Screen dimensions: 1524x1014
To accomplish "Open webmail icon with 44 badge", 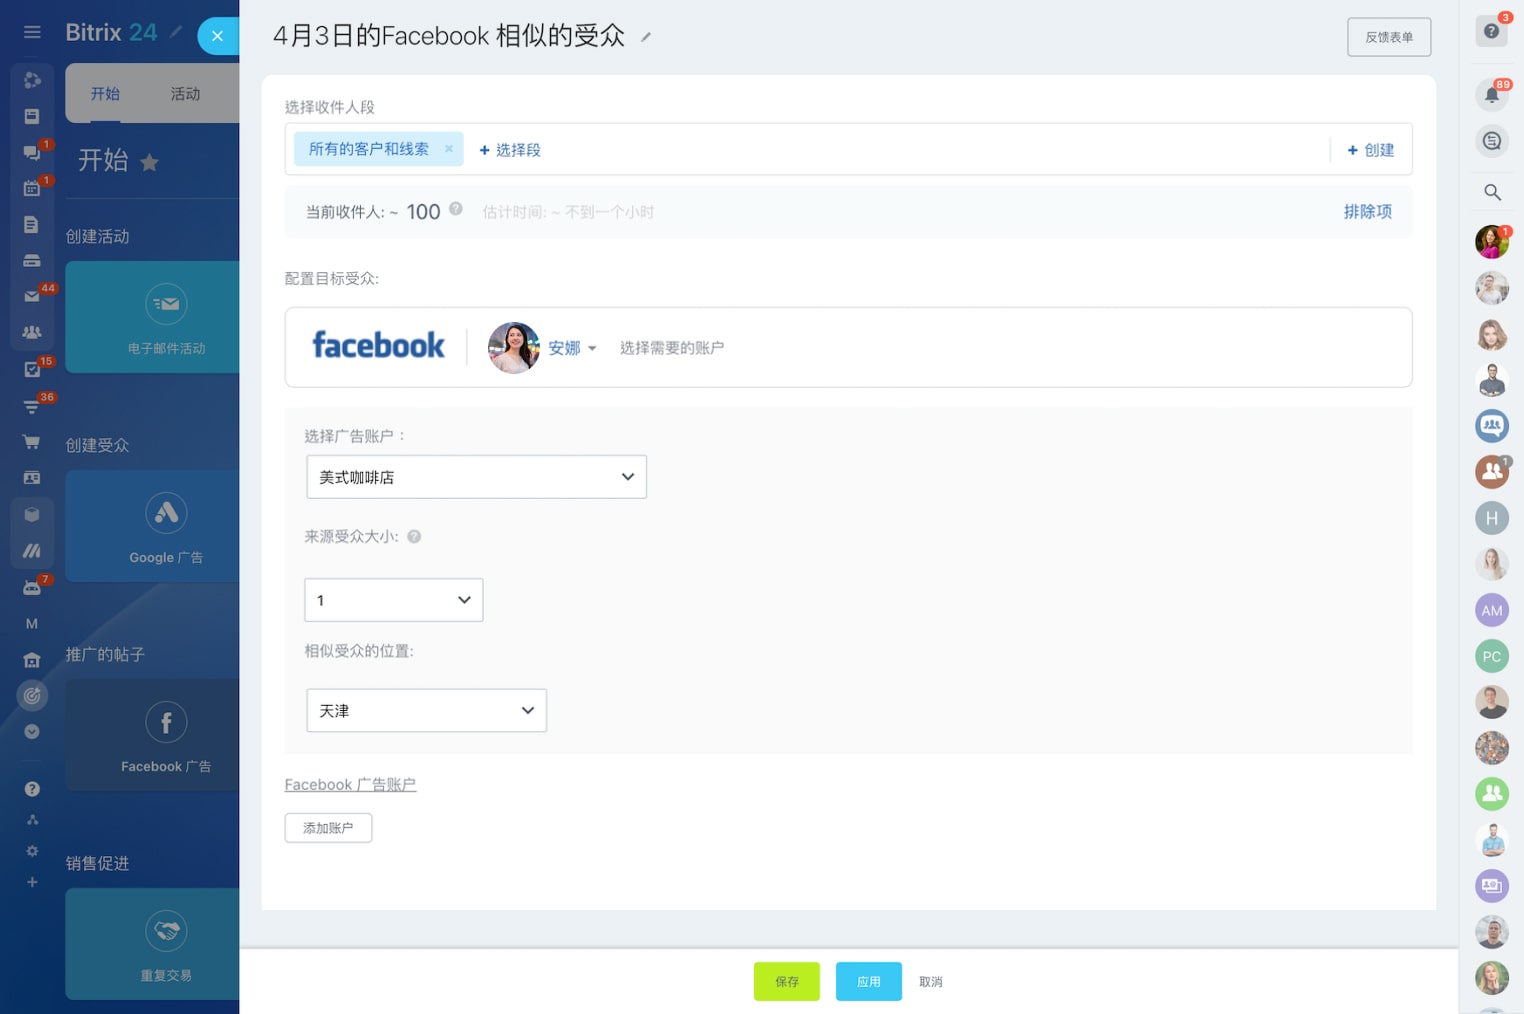I will pos(32,296).
